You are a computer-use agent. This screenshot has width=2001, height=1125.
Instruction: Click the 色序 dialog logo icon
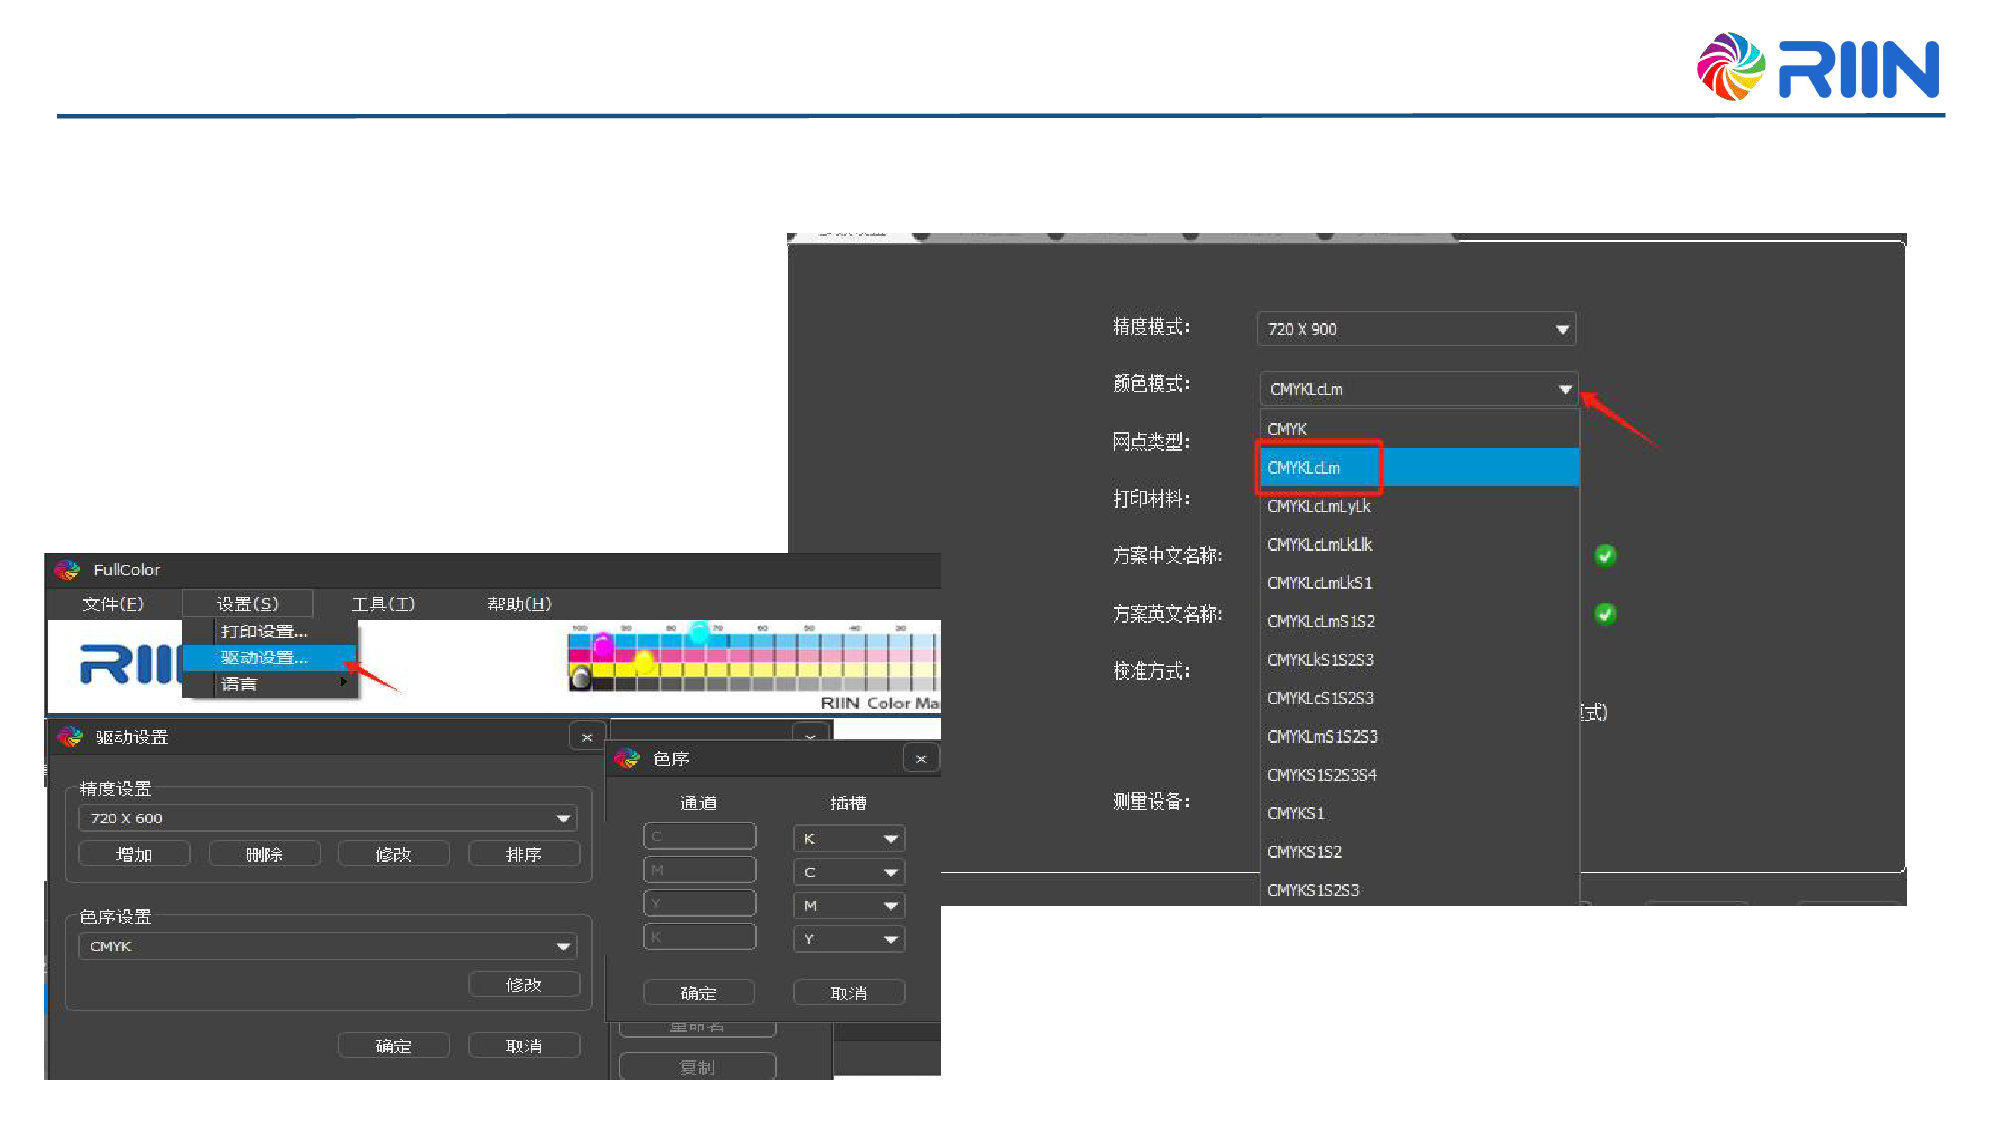point(627,759)
